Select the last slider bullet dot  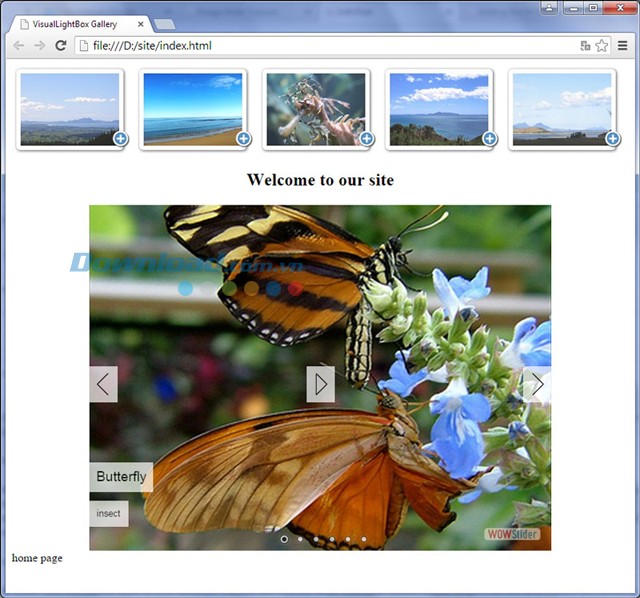pyautogui.click(x=364, y=539)
